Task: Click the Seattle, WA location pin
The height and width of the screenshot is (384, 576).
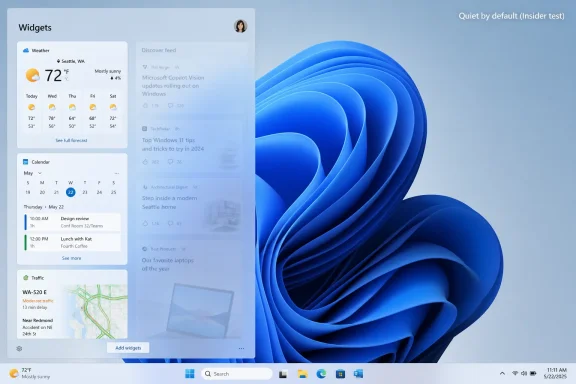Action: click(x=58, y=61)
